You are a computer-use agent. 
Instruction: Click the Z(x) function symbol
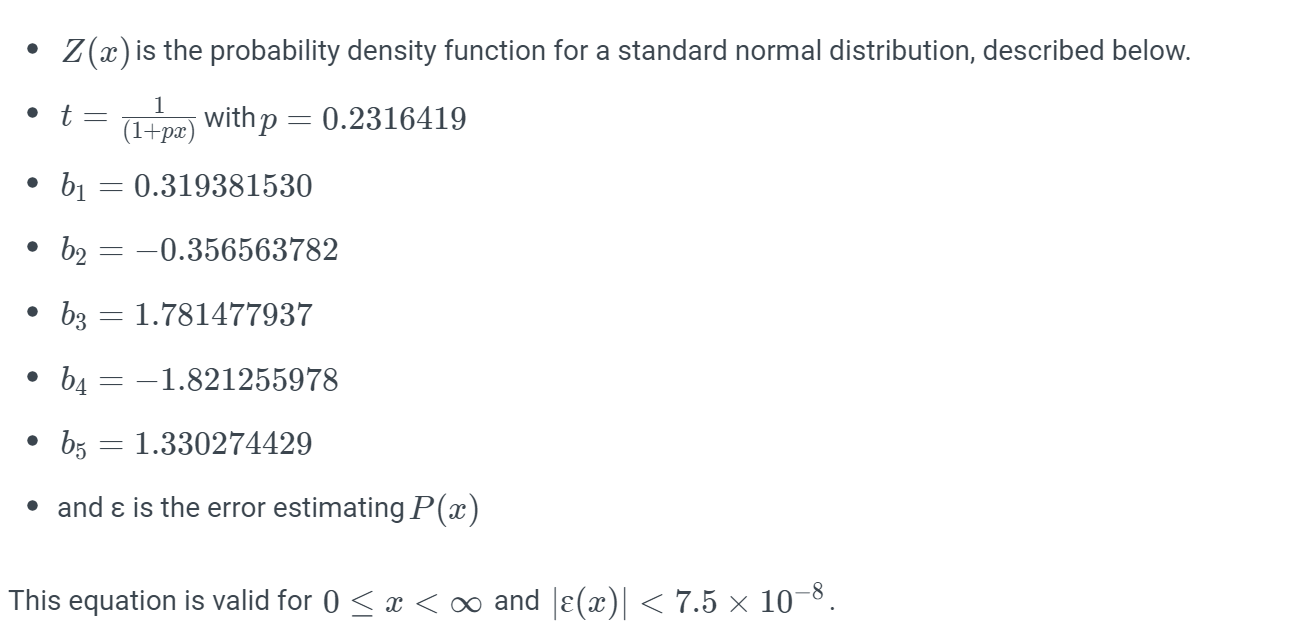click(x=95, y=51)
